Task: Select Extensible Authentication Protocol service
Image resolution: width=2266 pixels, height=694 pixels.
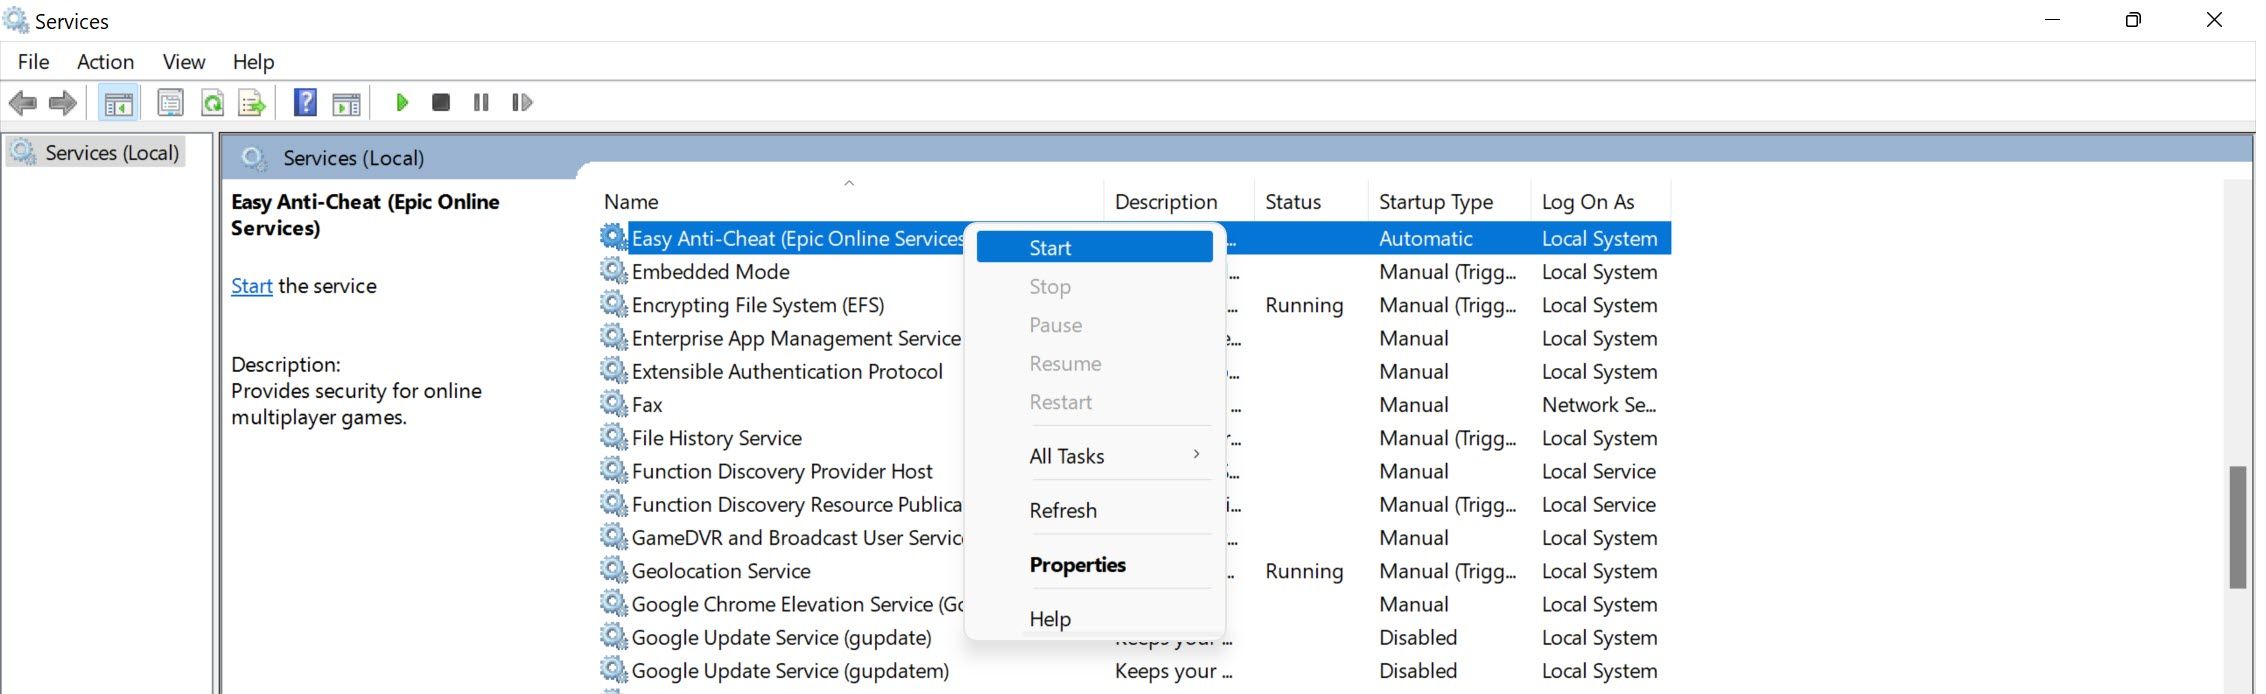Action: [787, 371]
